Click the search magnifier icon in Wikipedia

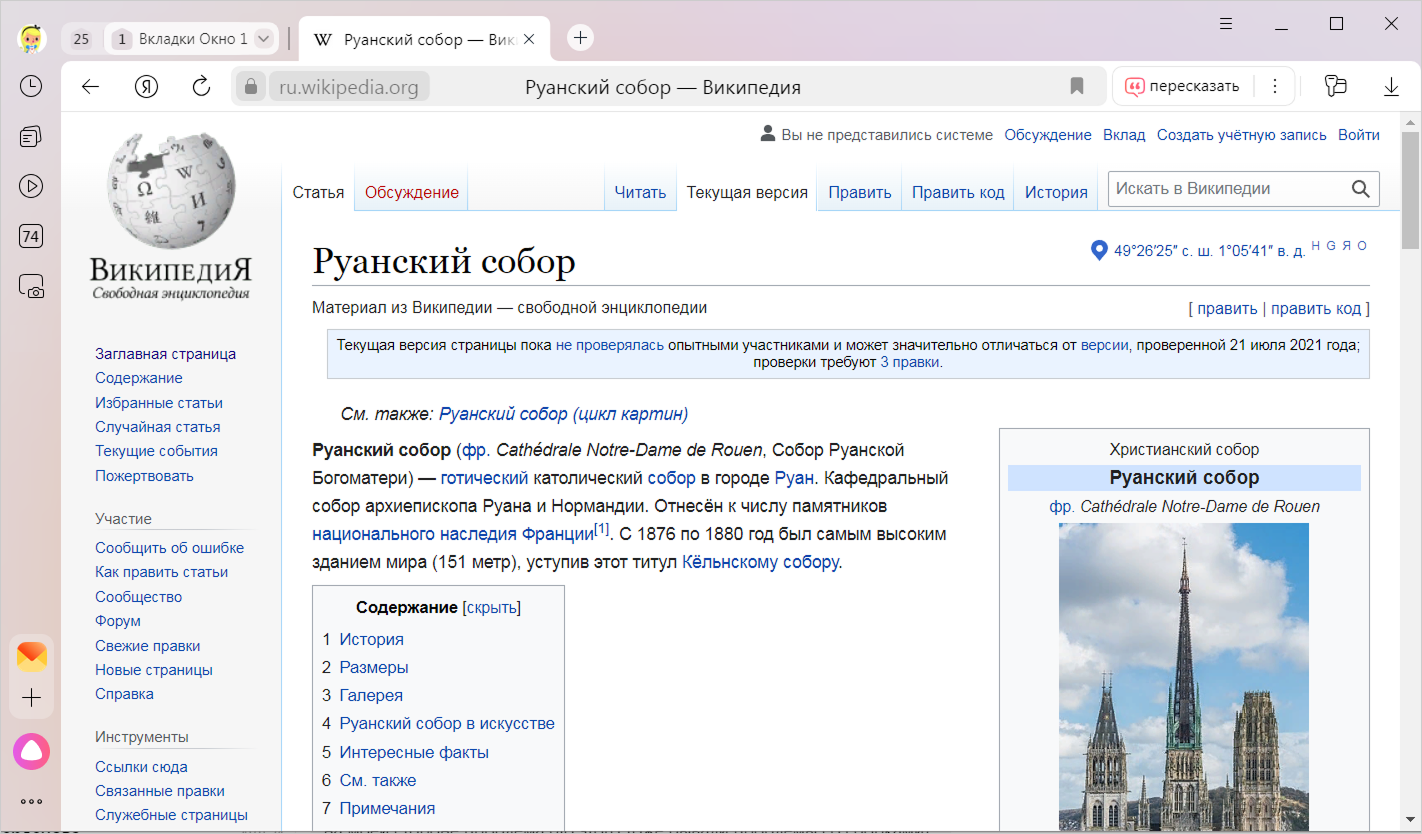click(1360, 189)
